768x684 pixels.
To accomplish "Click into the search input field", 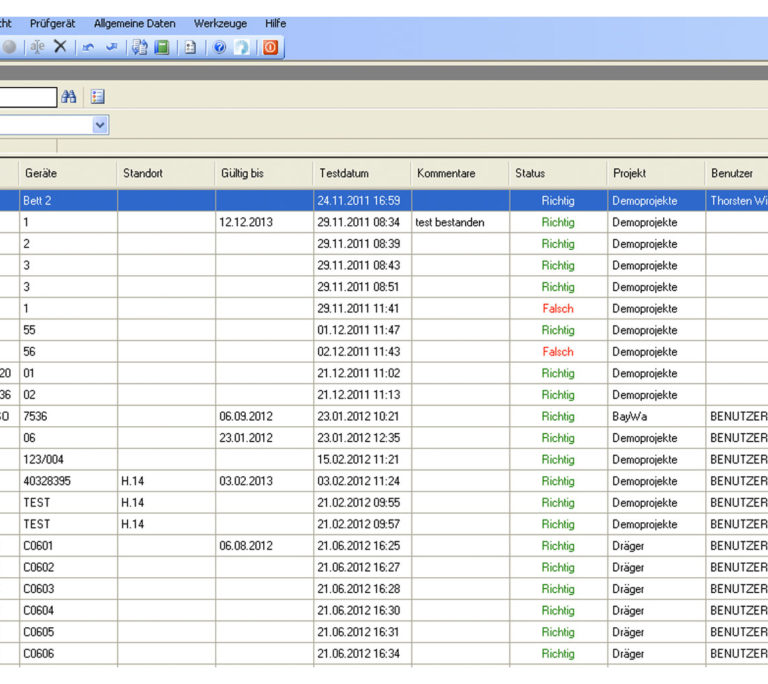I will pyautogui.click(x=28, y=97).
